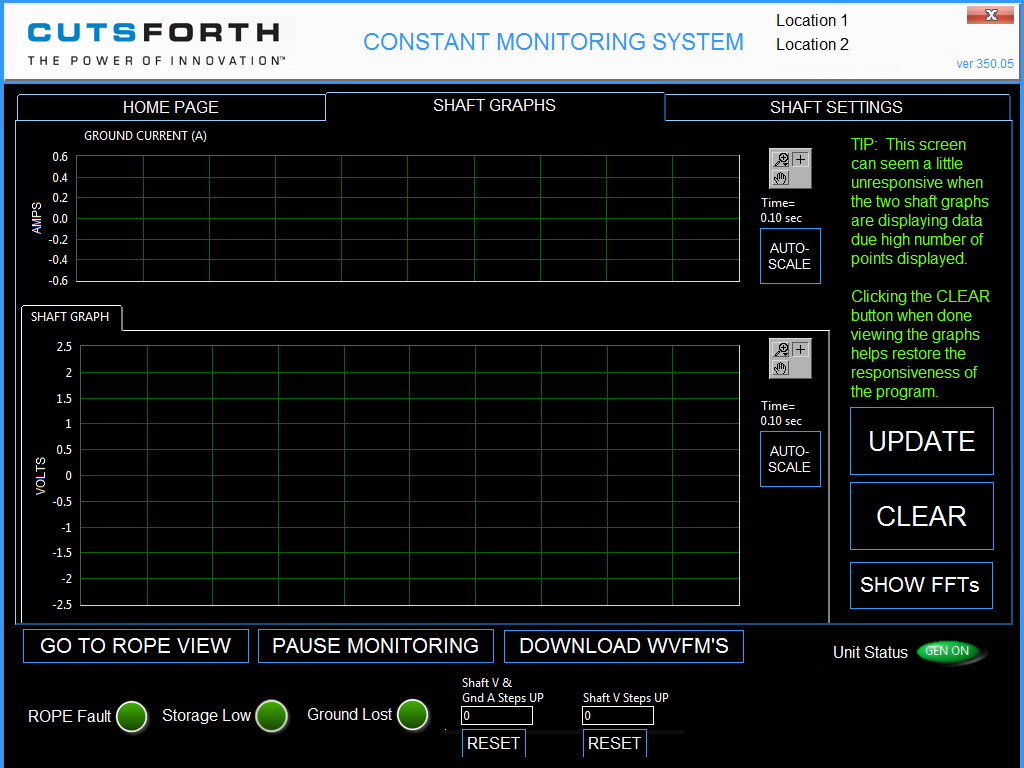Viewport: 1024px width, 768px height.
Task: Clear the graphs with CLEAR button
Action: [921, 516]
